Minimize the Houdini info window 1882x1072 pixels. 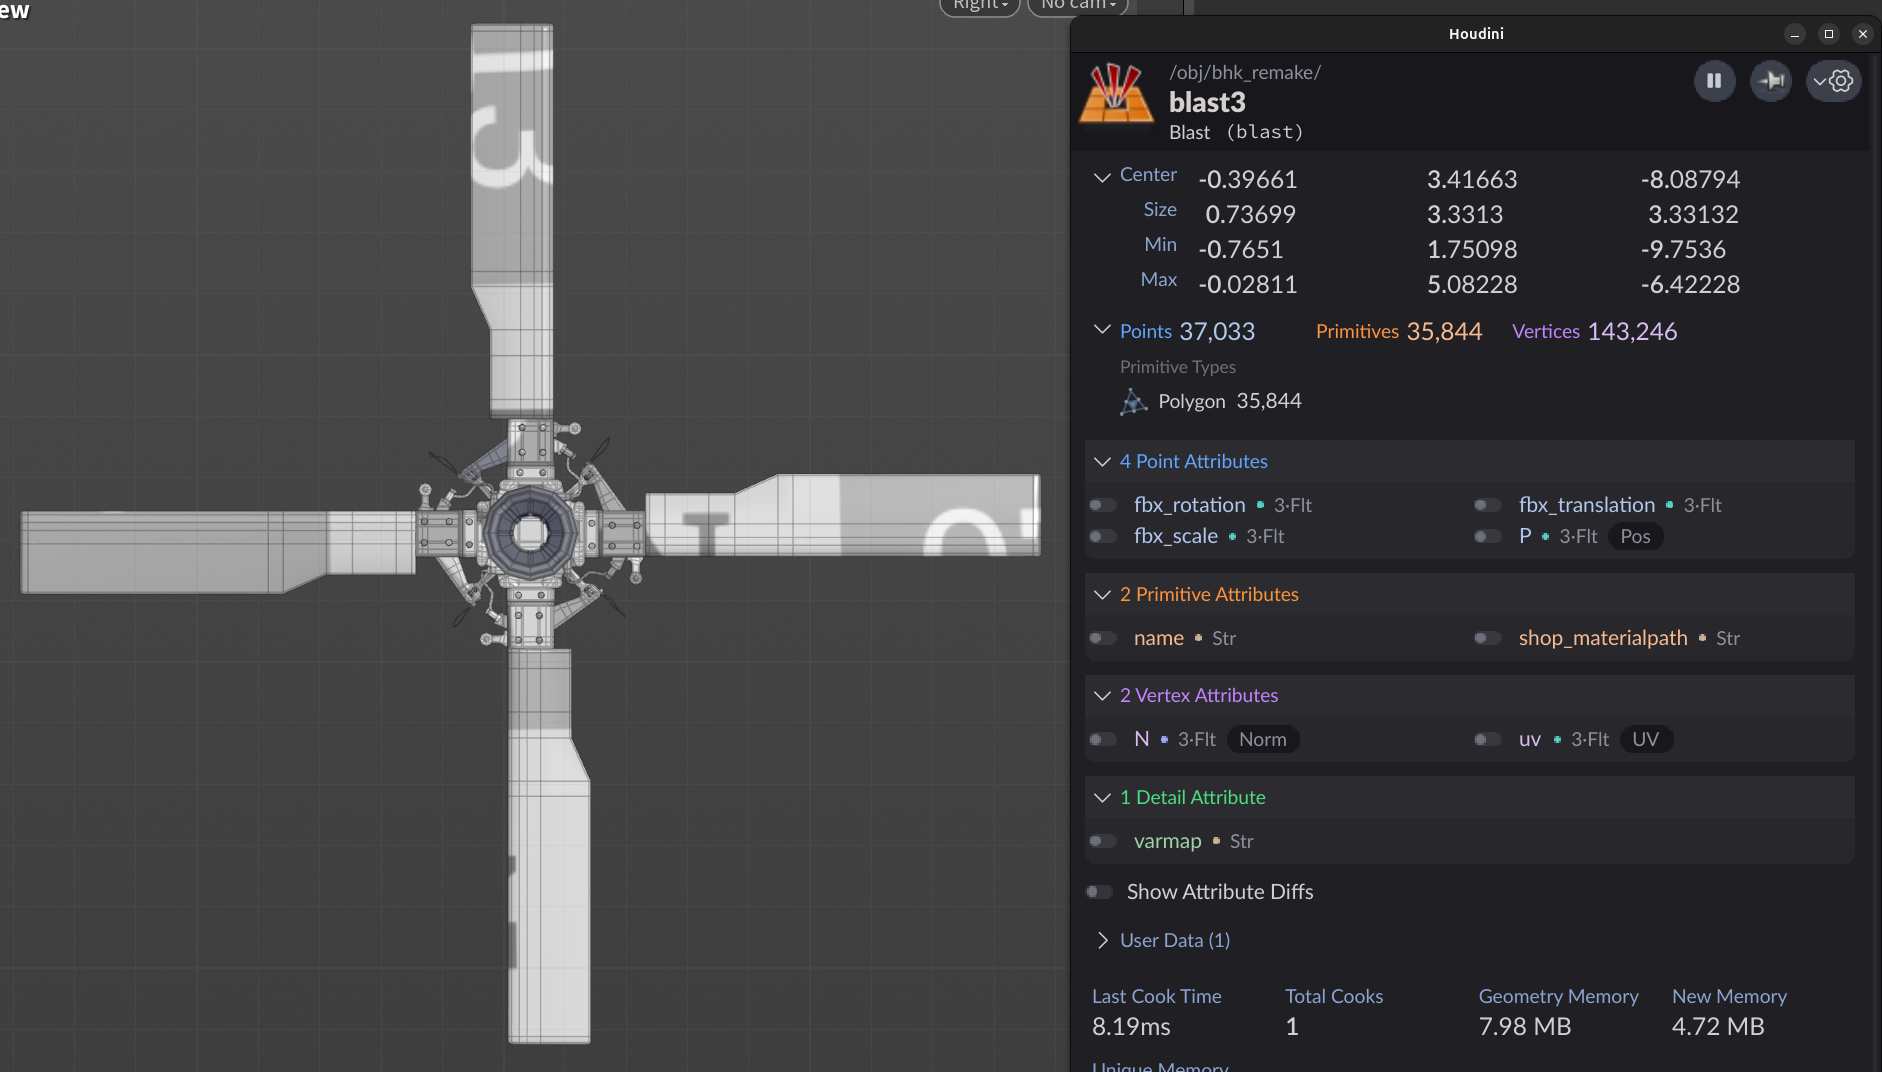(x=1795, y=34)
